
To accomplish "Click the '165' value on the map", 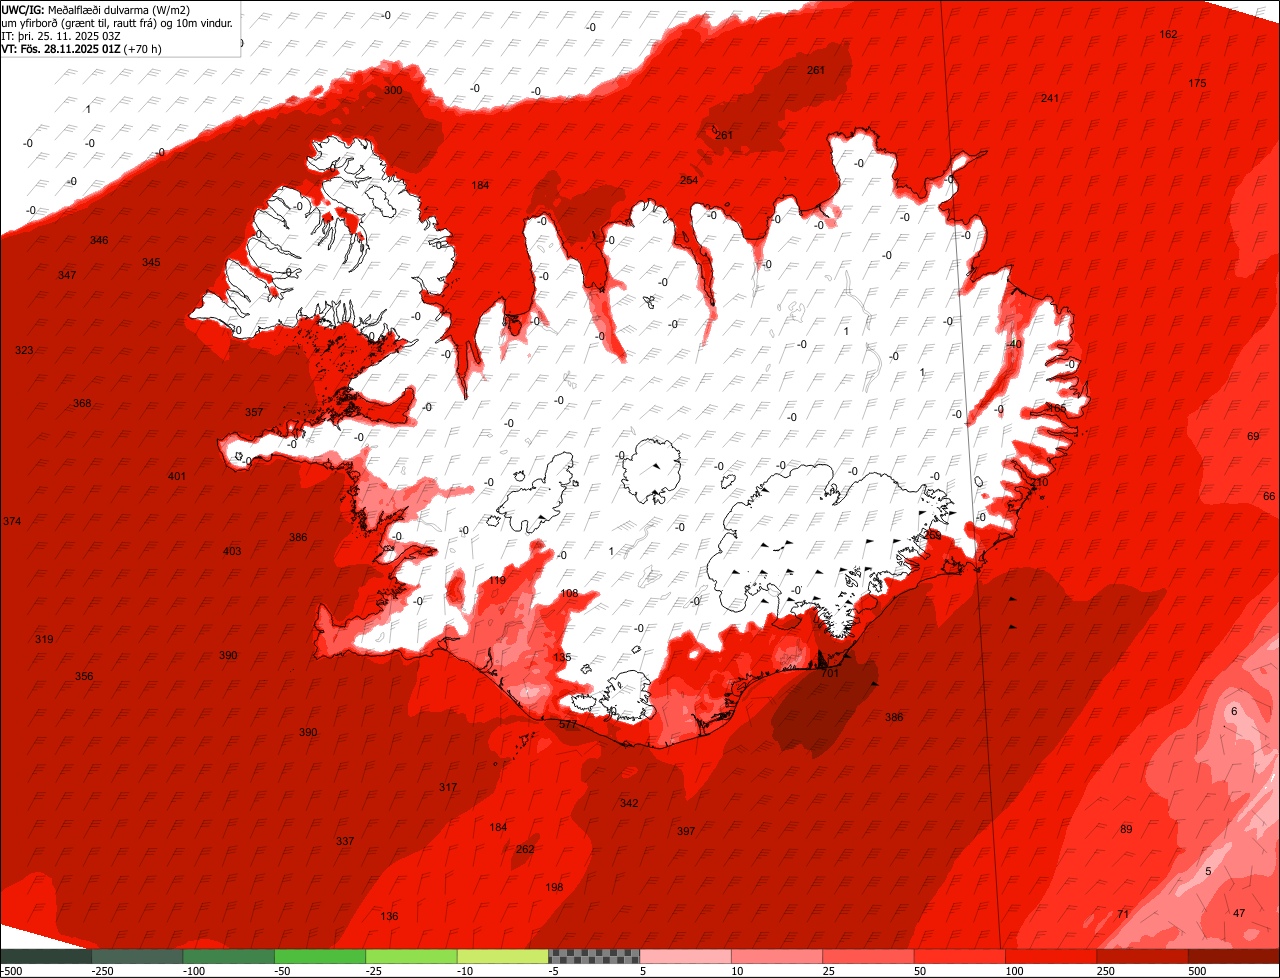I will tap(1056, 408).
